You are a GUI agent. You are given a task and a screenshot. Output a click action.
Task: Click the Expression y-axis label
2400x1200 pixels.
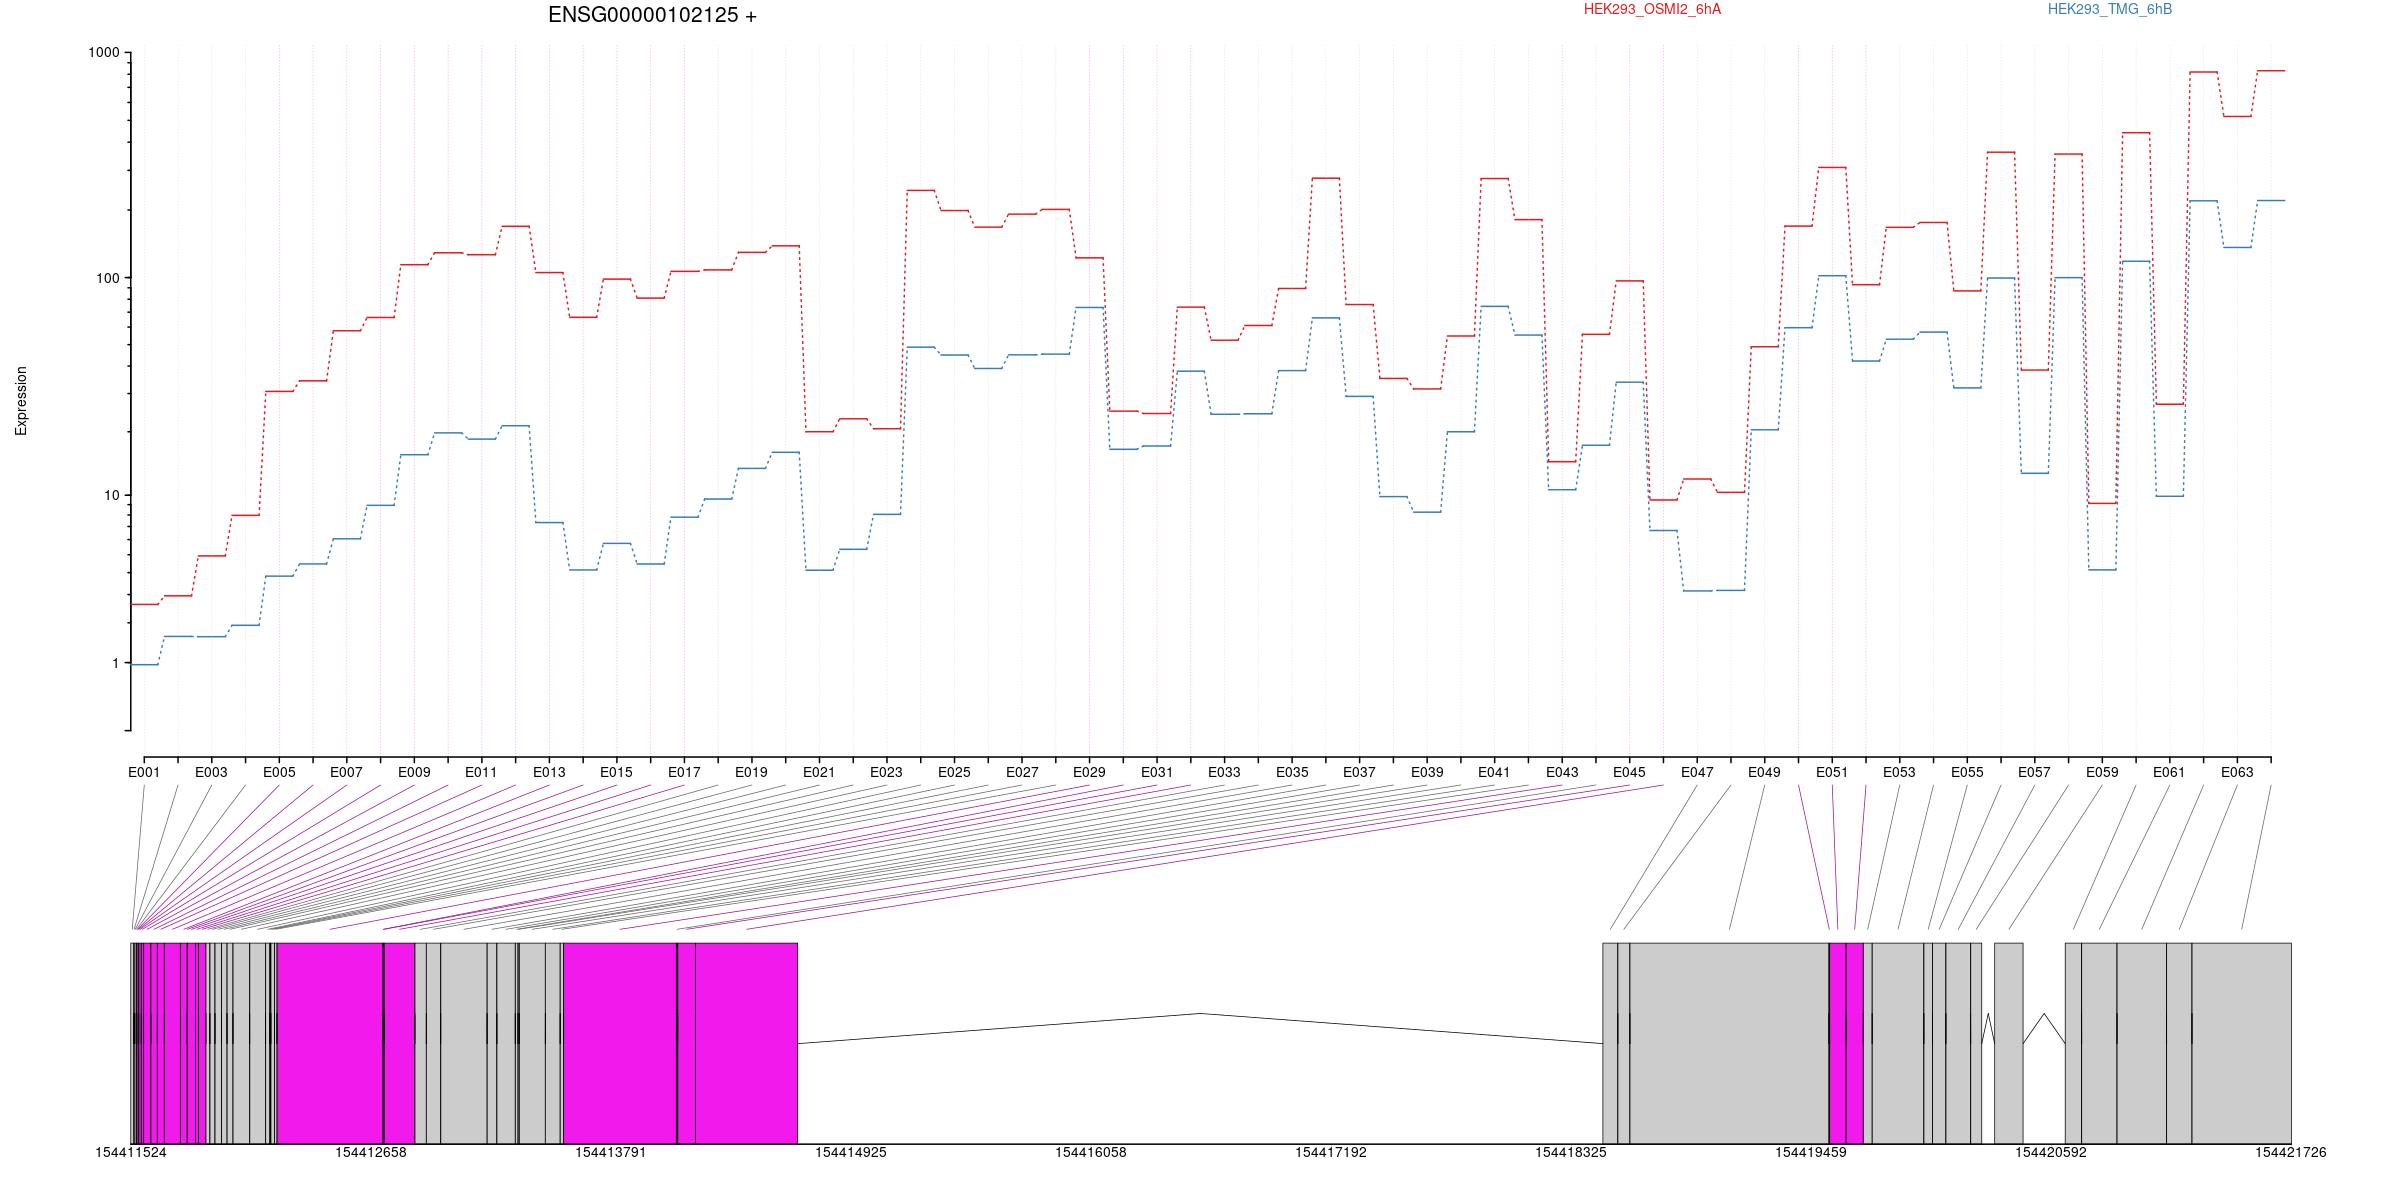pyautogui.click(x=21, y=400)
